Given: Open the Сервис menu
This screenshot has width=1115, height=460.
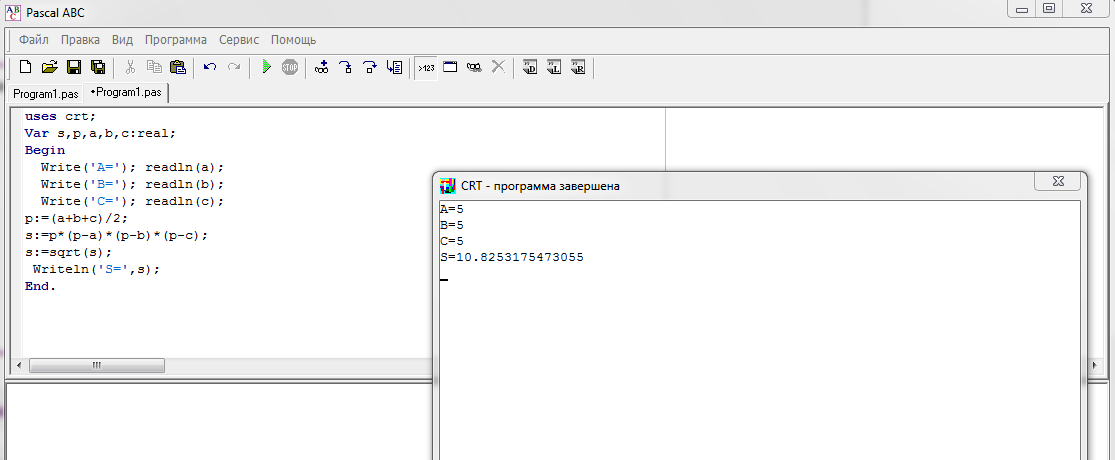Looking at the screenshot, I should 239,40.
